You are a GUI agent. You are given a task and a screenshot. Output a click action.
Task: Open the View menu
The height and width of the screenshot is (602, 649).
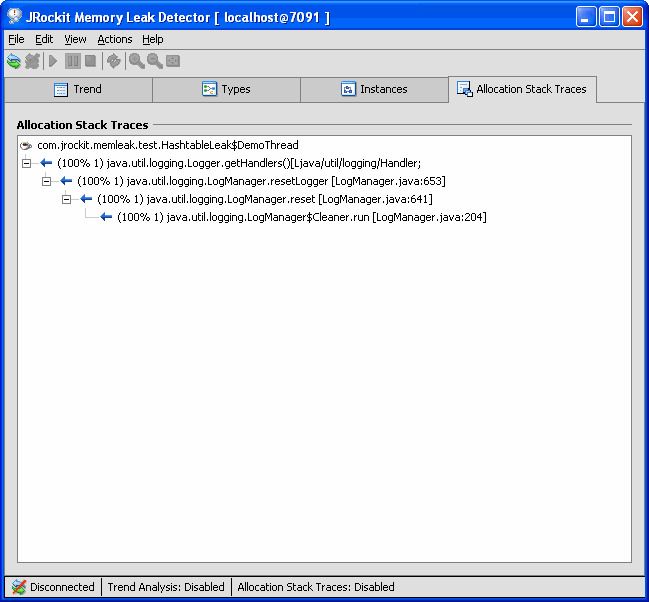pos(75,39)
